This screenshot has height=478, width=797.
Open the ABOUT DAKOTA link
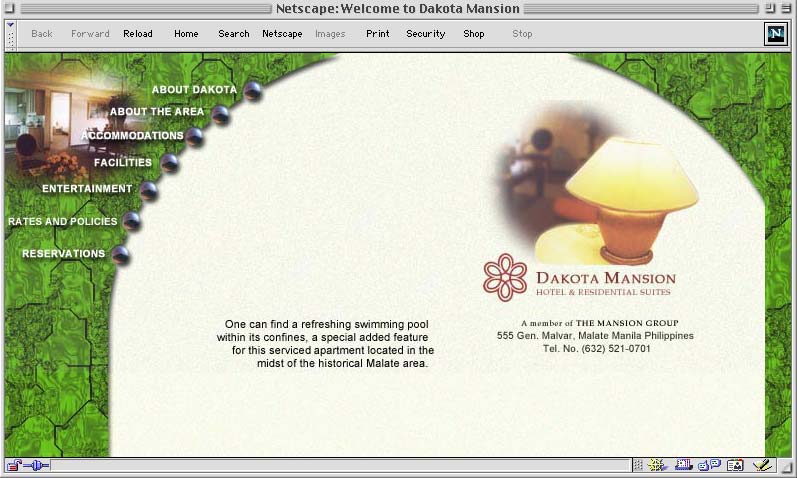(194, 89)
